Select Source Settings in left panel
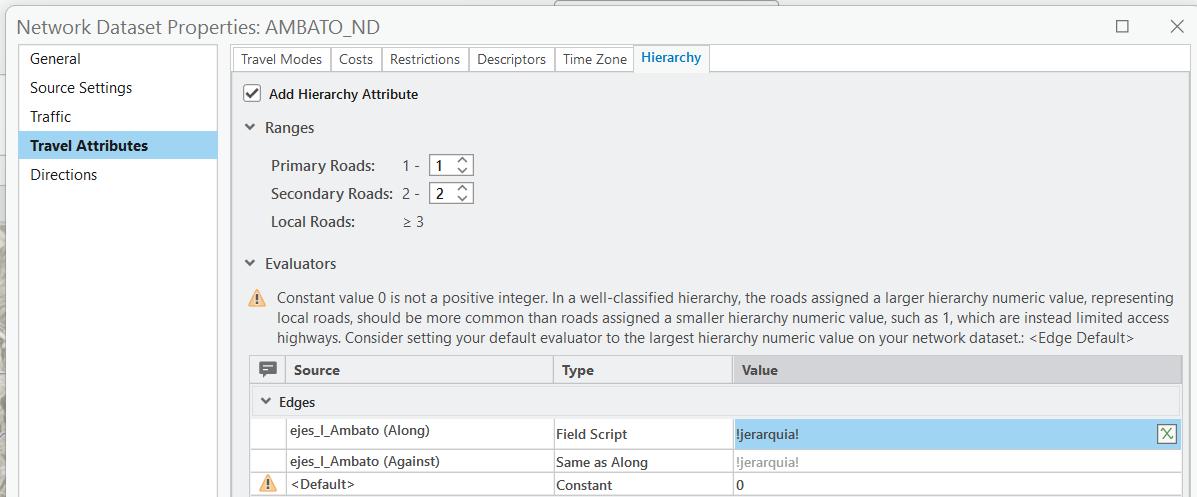This screenshot has height=497, width=1197. pyautogui.click(x=81, y=88)
